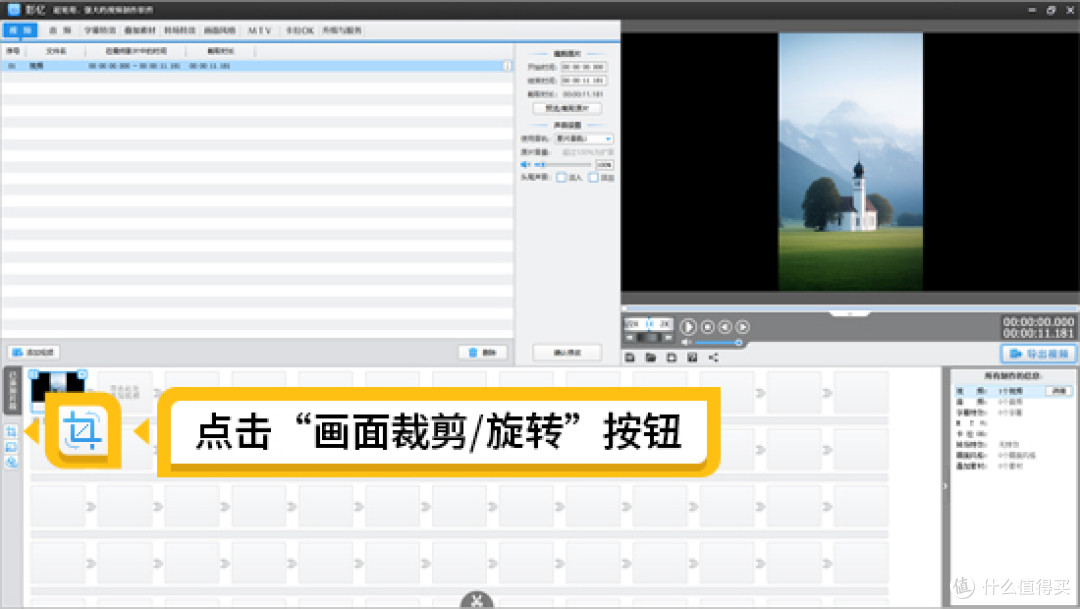Click the 文件名 column header

[x=56, y=51]
